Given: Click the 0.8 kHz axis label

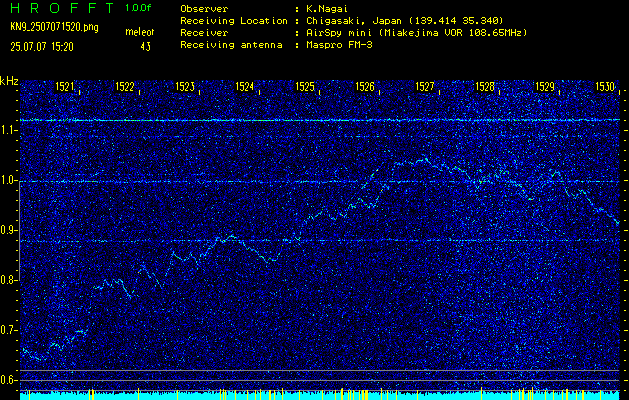Looking at the screenshot, I should [x=7, y=280].
